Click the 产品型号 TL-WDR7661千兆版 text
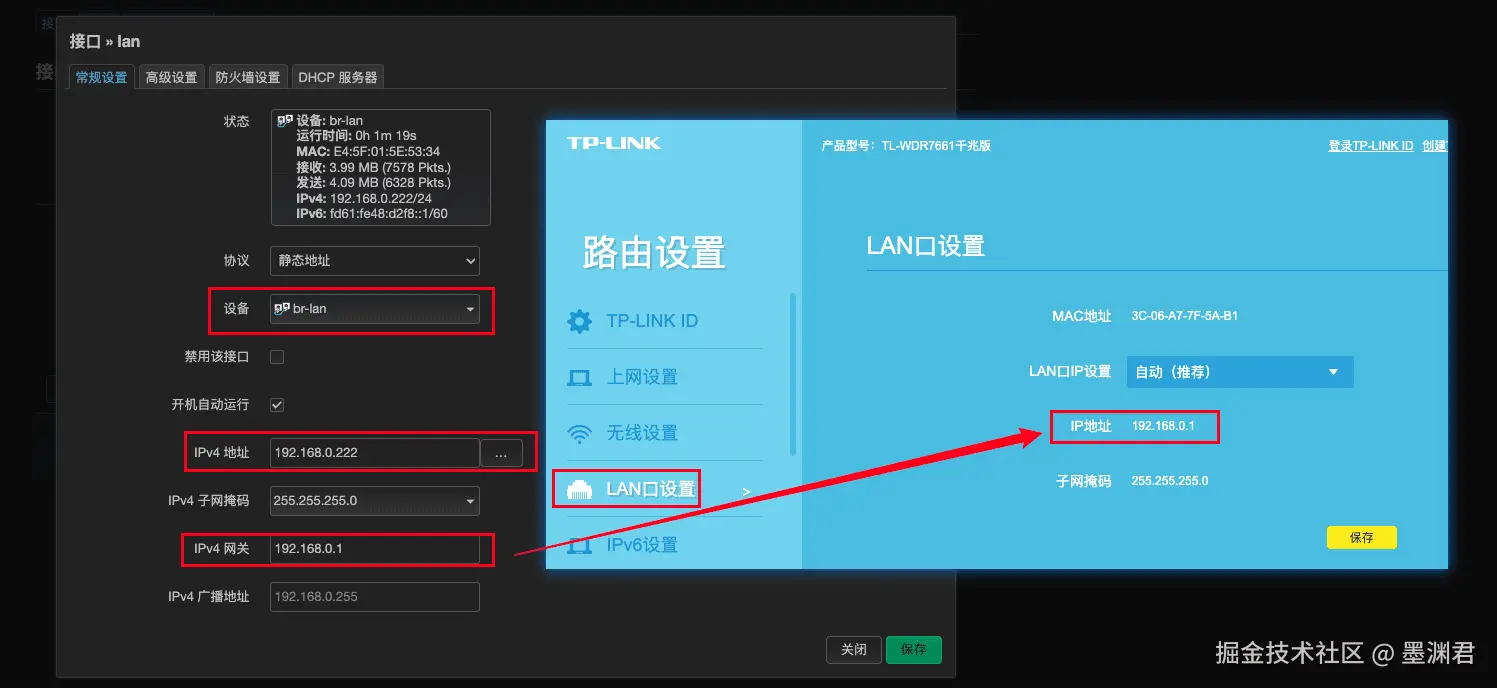This screenshot has height=688, width=1497. click(906, 146)
